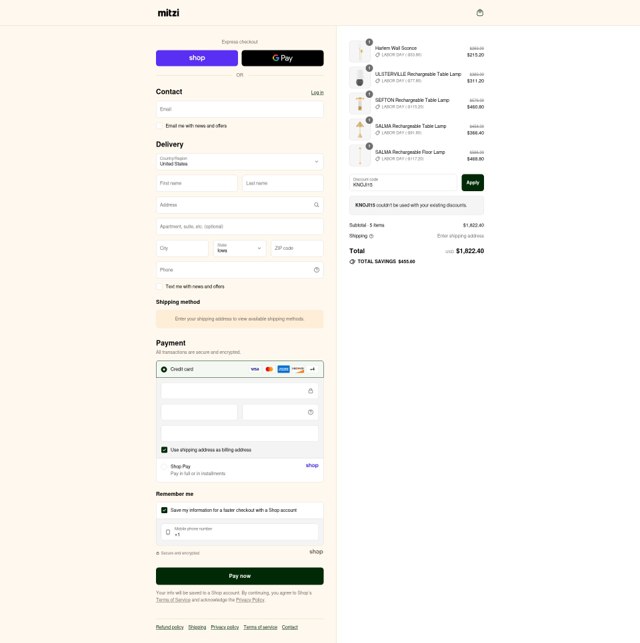Image resolution: width=640 pixels, height=643 pixels.
Task: Click discount tag icon under ULSTERVILLE lamp
Action: pyautogui.click(x=378, y=81)
